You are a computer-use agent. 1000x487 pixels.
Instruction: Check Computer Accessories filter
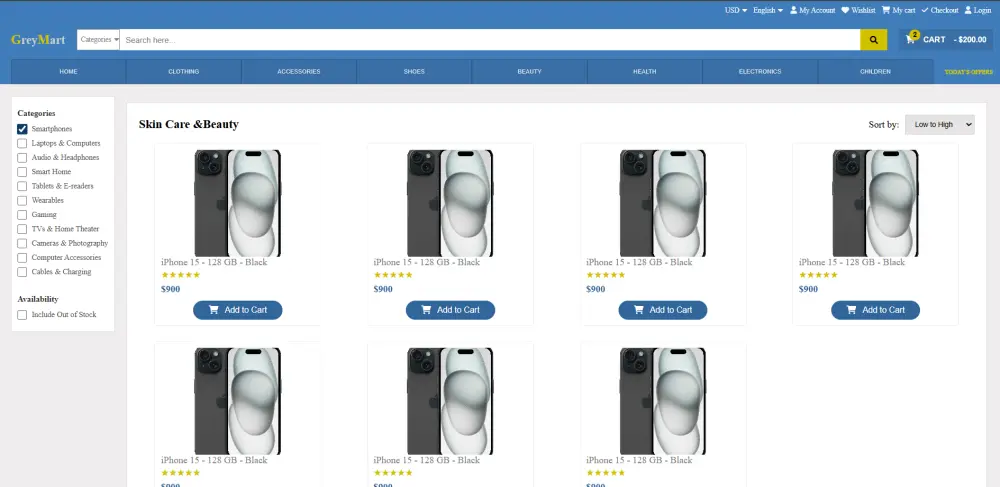tap(22, 258)
